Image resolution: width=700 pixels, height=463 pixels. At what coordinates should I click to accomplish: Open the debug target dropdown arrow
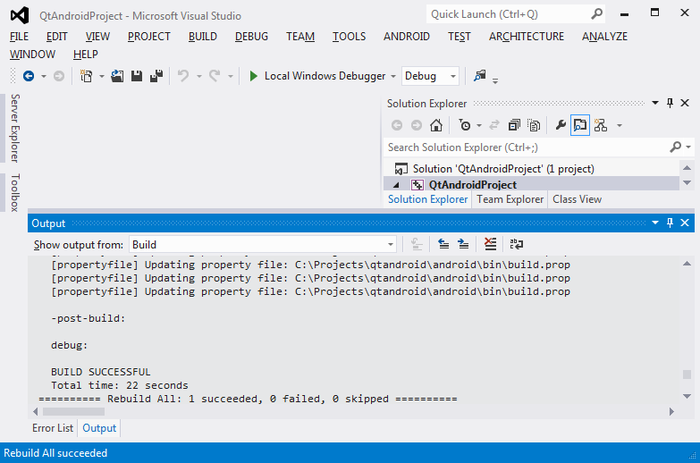click(393, 77)
